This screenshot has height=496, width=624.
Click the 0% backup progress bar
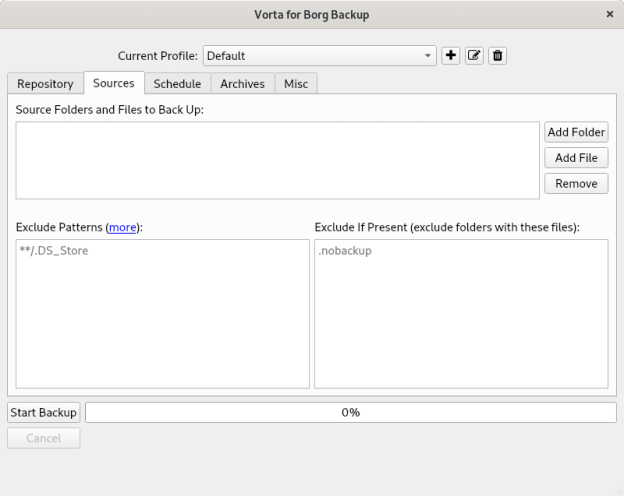[351, 412]
